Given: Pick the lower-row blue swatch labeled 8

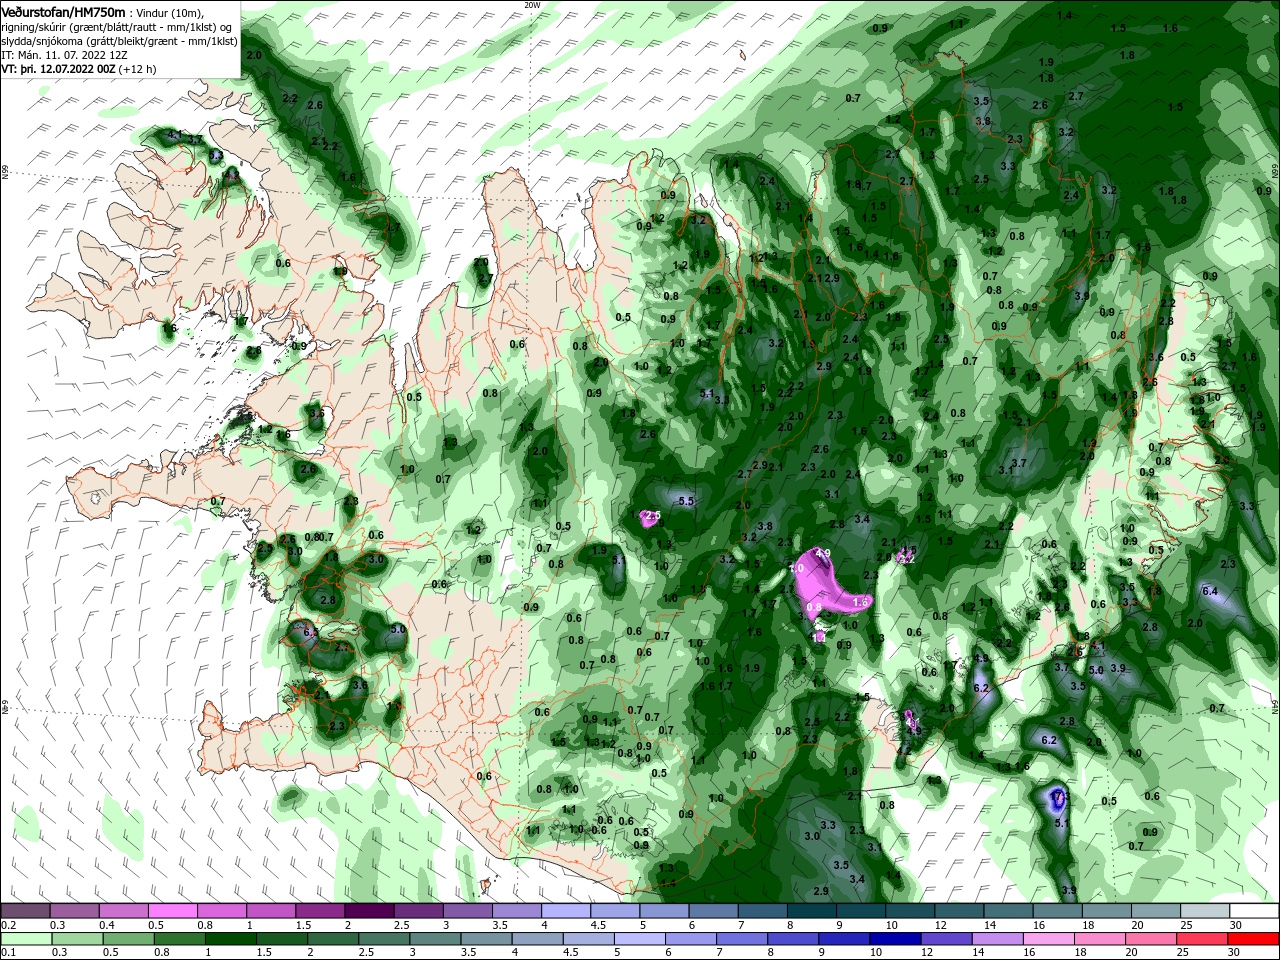Looking at the screenshot, I should [793, 939].
